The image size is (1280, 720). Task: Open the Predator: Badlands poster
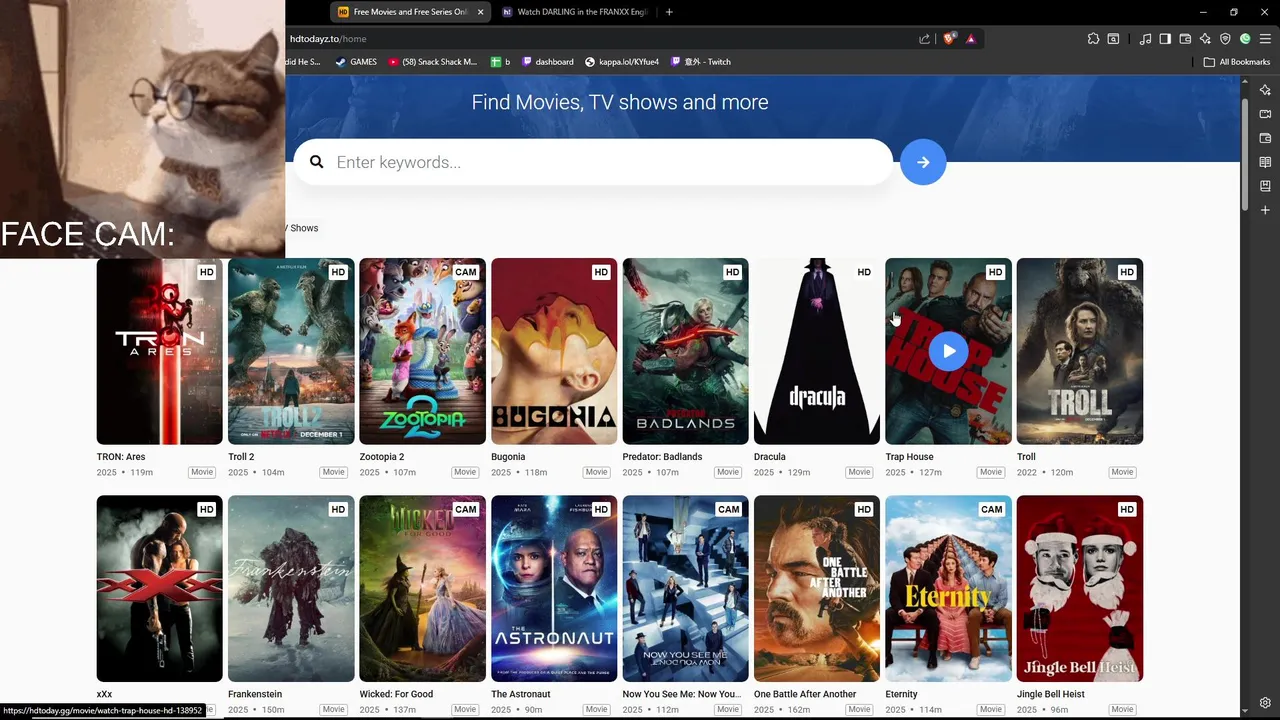point(685,351)
